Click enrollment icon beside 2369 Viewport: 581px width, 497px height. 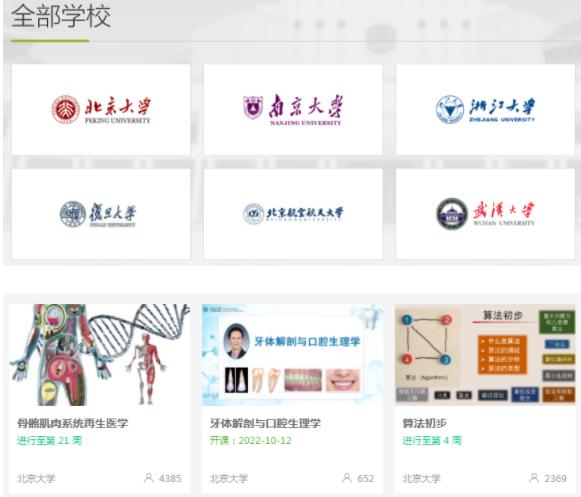click(534, 478)
